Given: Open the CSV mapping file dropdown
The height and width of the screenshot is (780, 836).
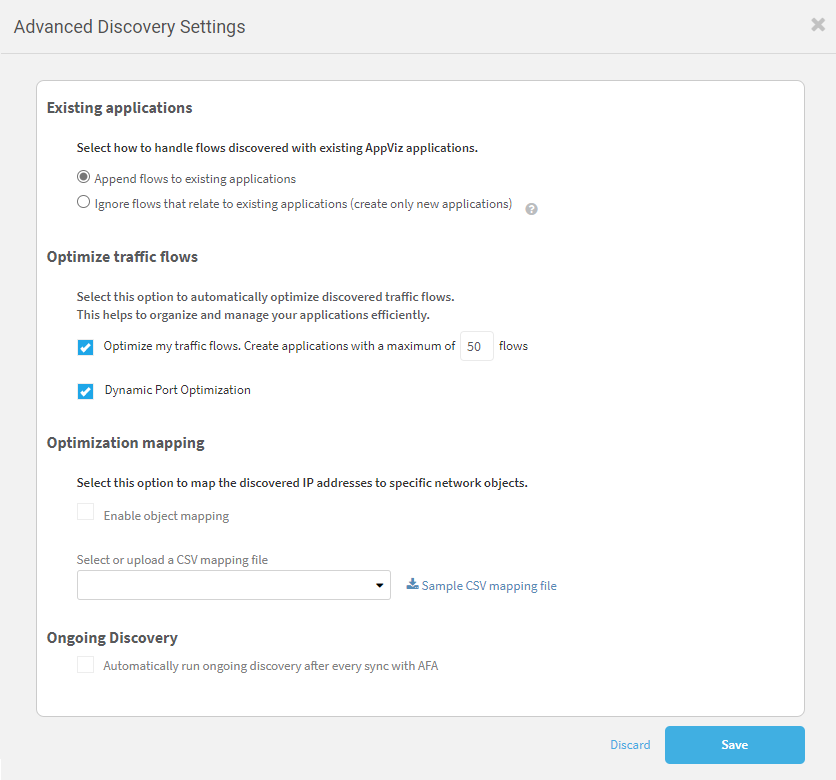Looking at the screenshot, I should click(233, 585).
